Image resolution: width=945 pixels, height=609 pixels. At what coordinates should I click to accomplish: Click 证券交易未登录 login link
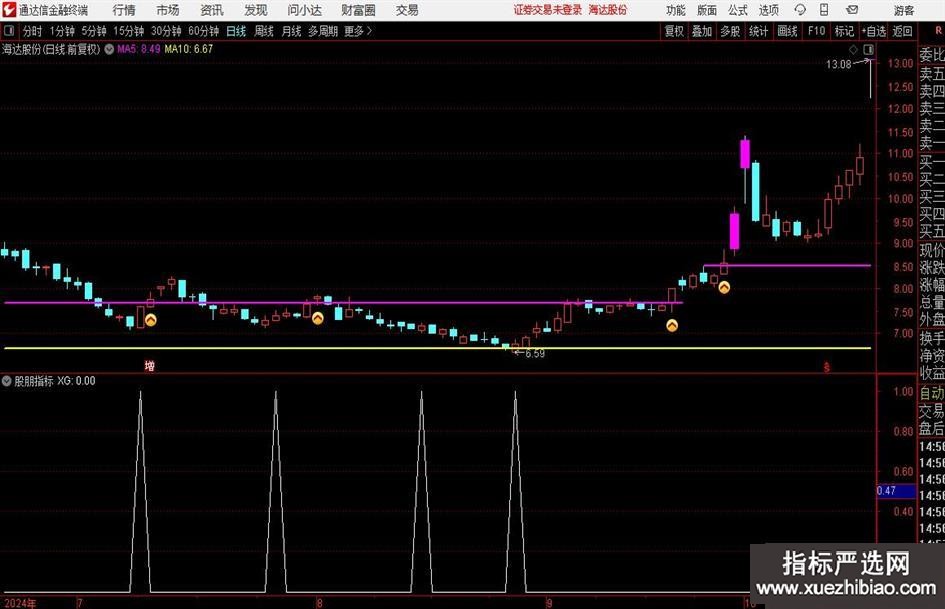(x=548, y=10)
